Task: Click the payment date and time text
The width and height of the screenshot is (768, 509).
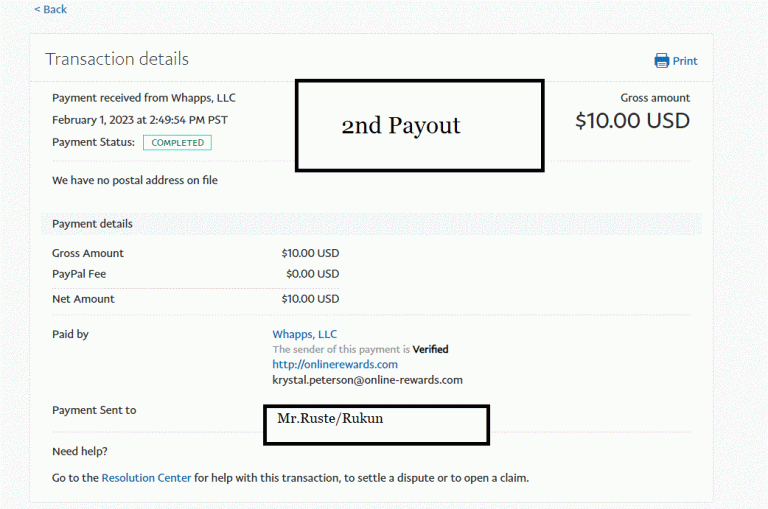Action: [140, 120]
